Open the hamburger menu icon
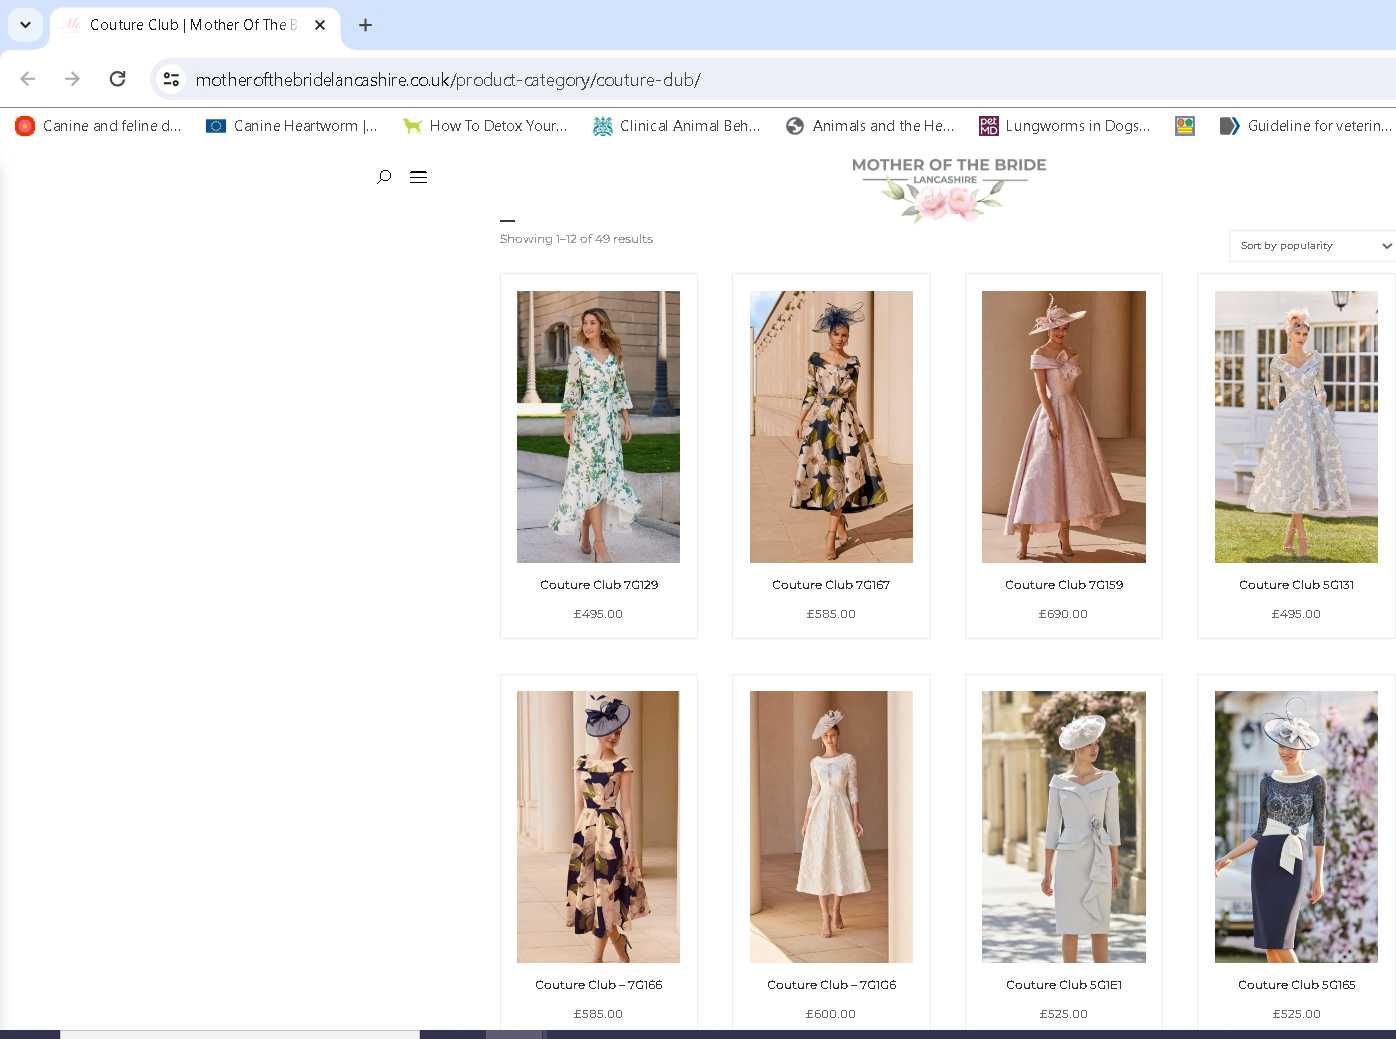This screenshot has height=1039, width=1396. click(418, 177)
